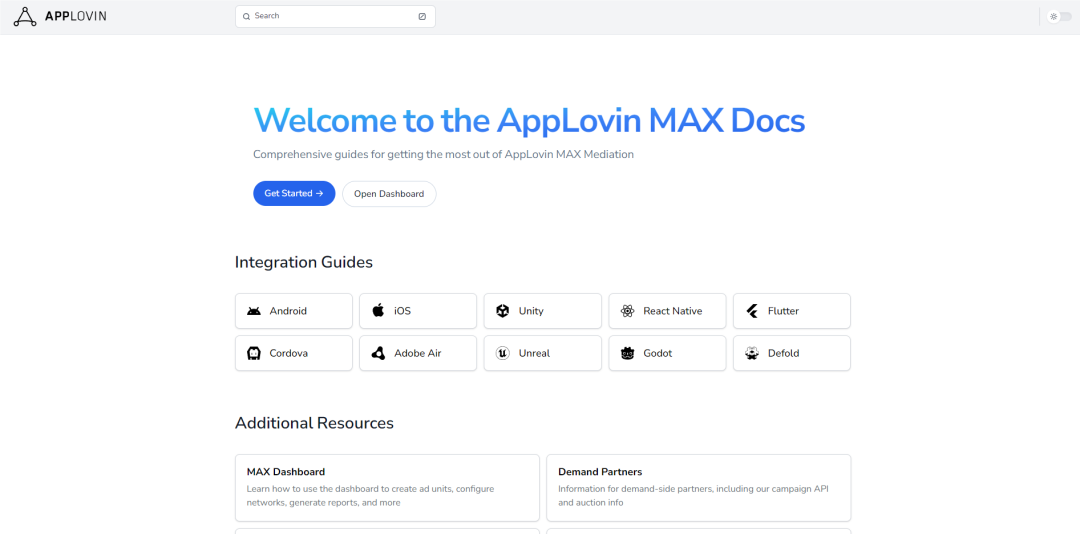Select the Unity integration guide
The height and width of the screenshot is (534, 1080).
[x=543, y=311]
